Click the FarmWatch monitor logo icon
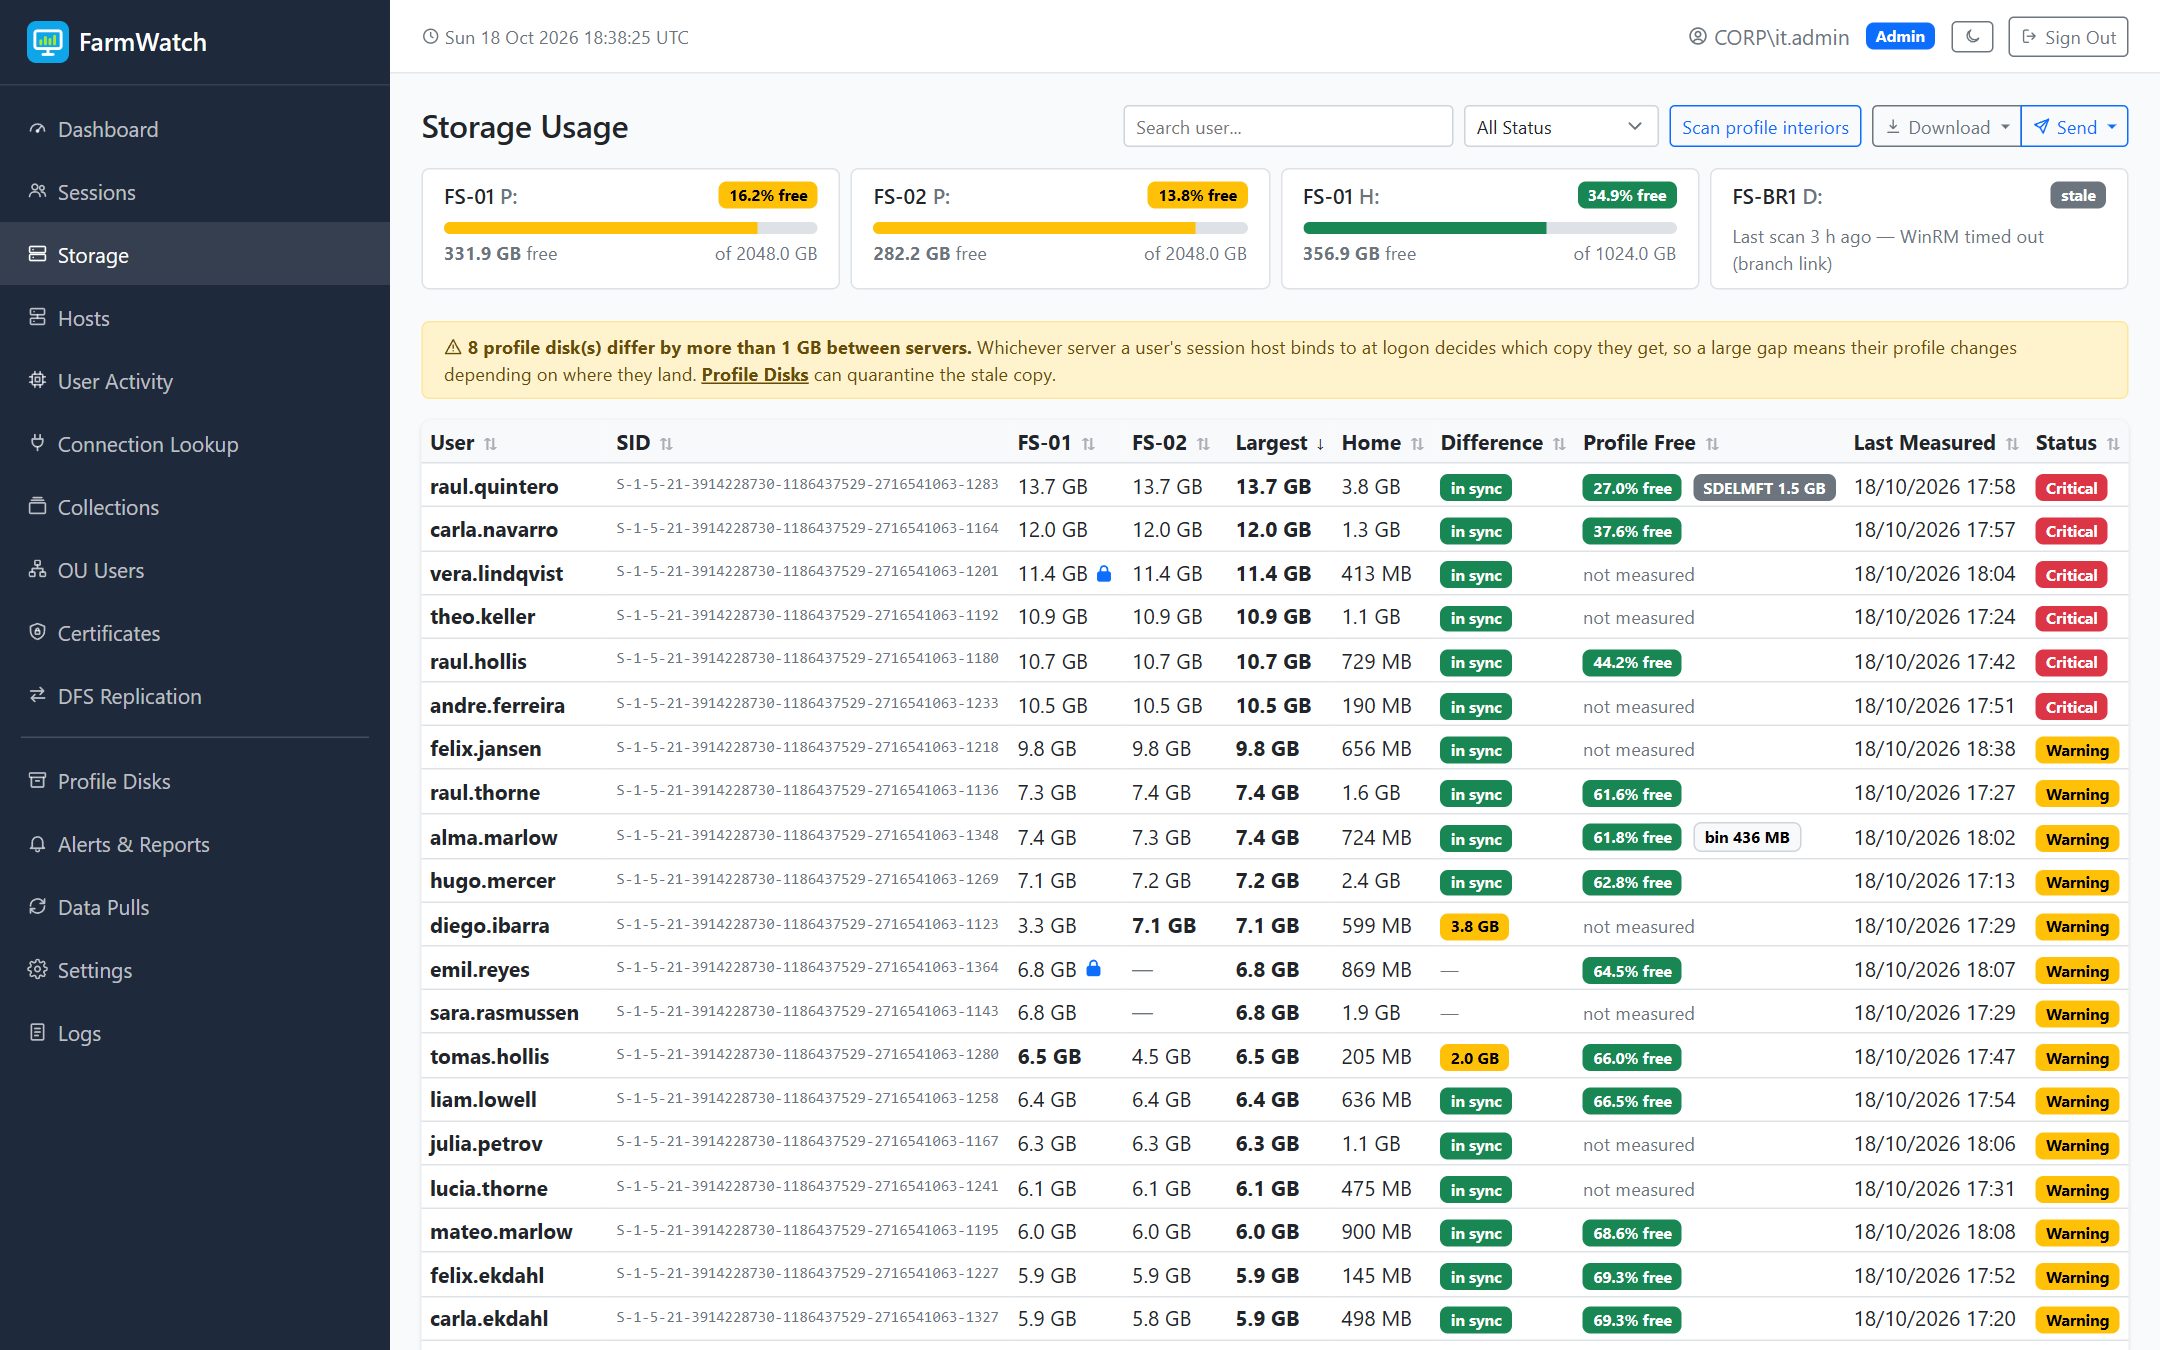The height and width of the screenshot is (1350, 2160). [x=47, y=42]
